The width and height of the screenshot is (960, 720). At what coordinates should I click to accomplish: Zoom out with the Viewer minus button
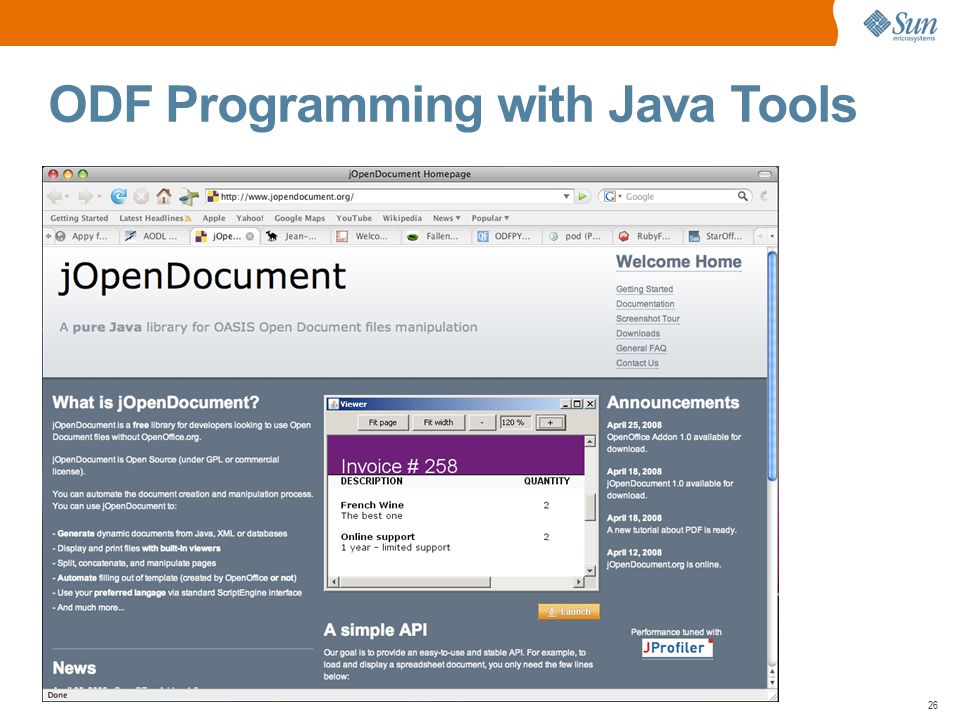(x=482, y=422)
